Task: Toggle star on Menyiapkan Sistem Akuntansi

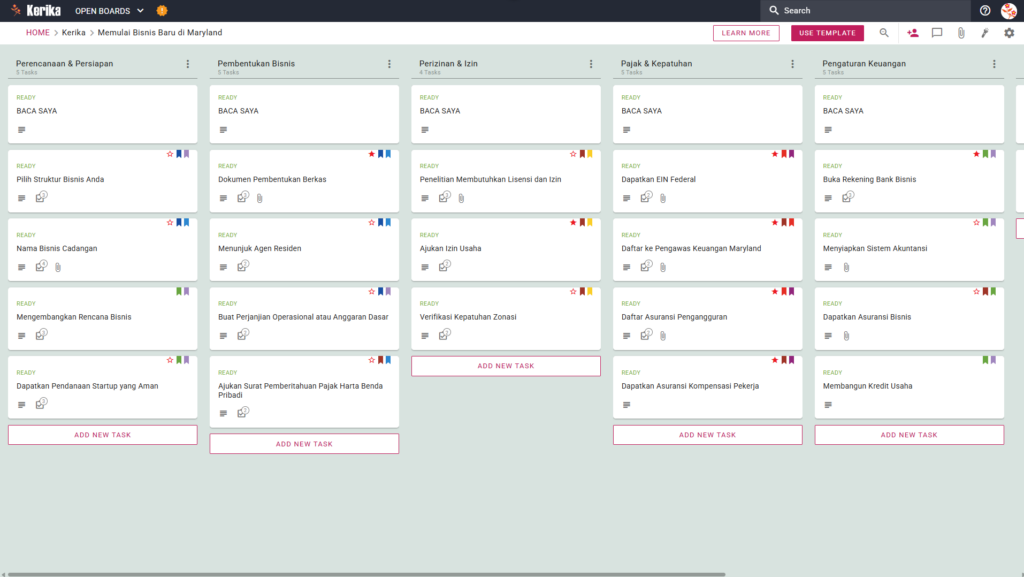Action: (x=976, y=223)
